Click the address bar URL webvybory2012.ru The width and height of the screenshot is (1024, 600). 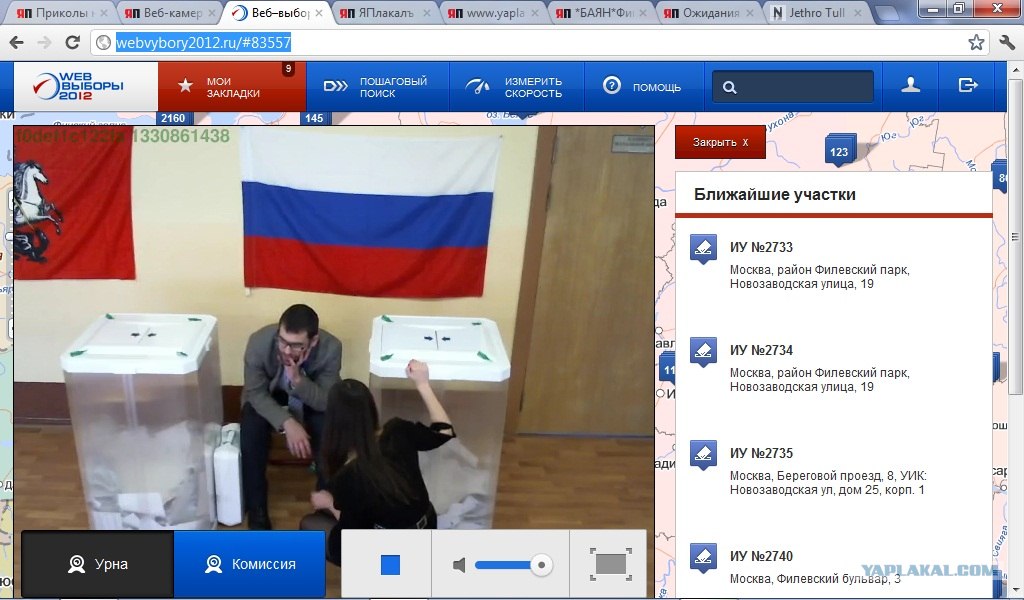203,43
